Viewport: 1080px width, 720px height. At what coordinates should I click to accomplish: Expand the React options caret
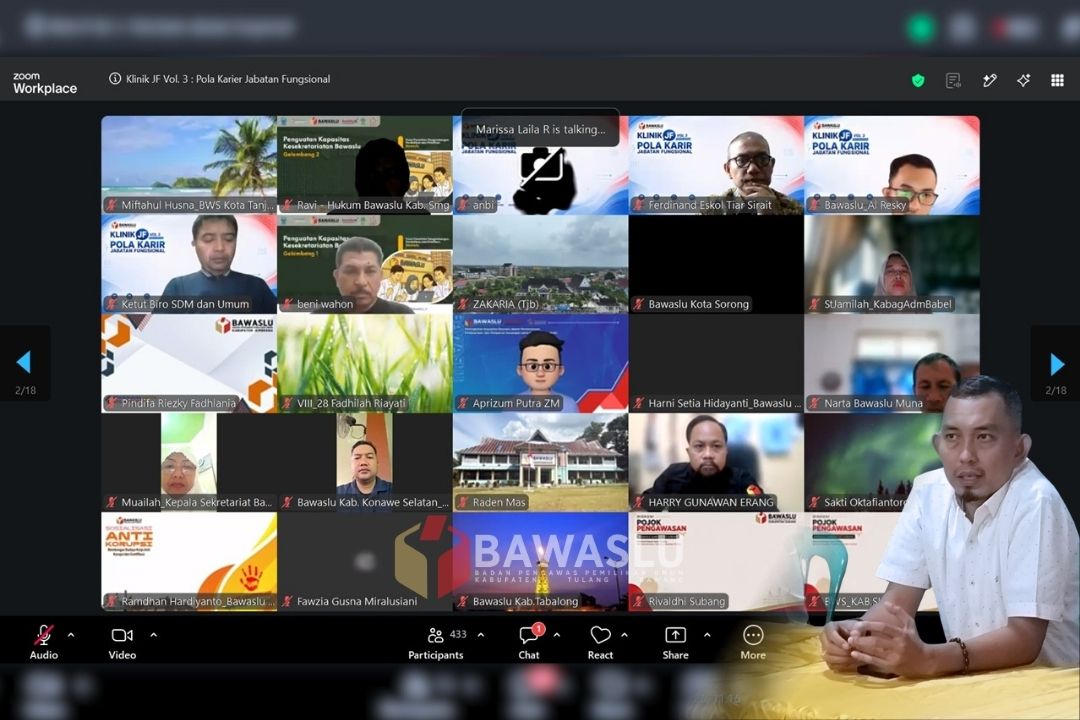[x=625, y=635]
